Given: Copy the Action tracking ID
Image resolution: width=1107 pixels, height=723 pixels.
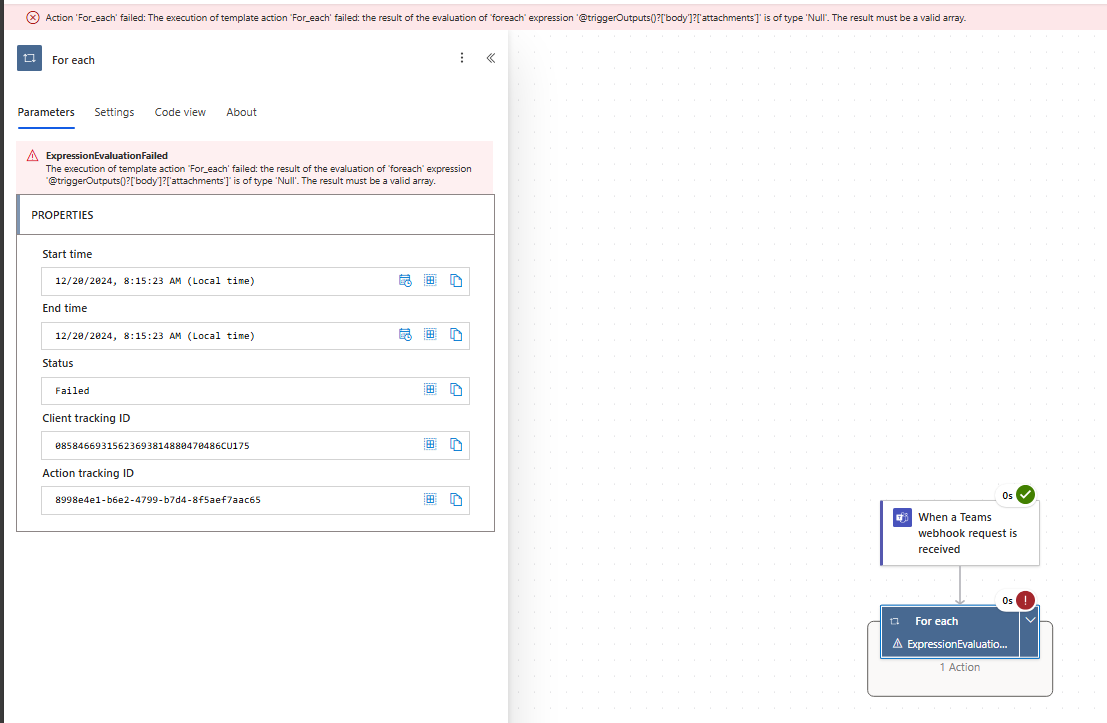Looking at the screenshot, I should [456, 500].
